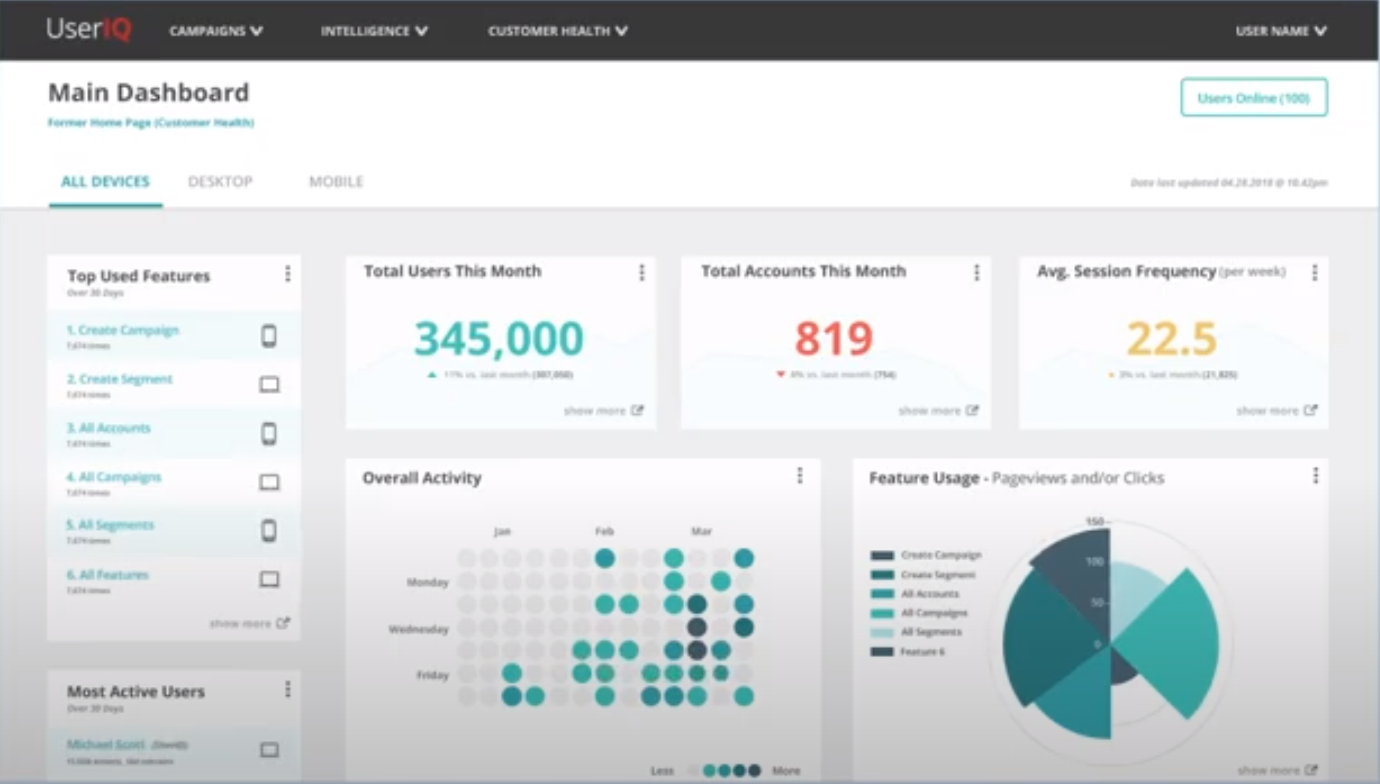Open Former Home Page (Customer Health) link
The height and width of the screenshot is (784, 1380).
[x=151, y=123]
